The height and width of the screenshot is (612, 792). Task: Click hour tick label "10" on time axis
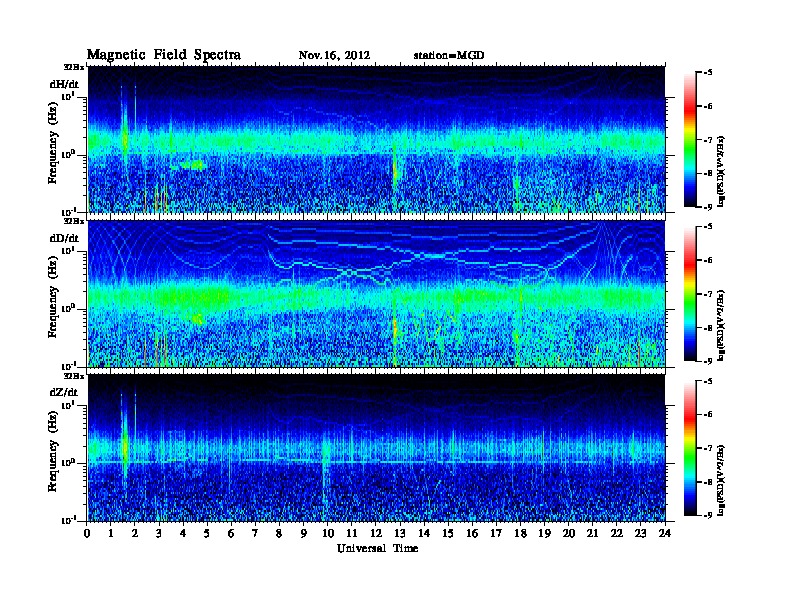pyautogui.click(x=328, y=533)
